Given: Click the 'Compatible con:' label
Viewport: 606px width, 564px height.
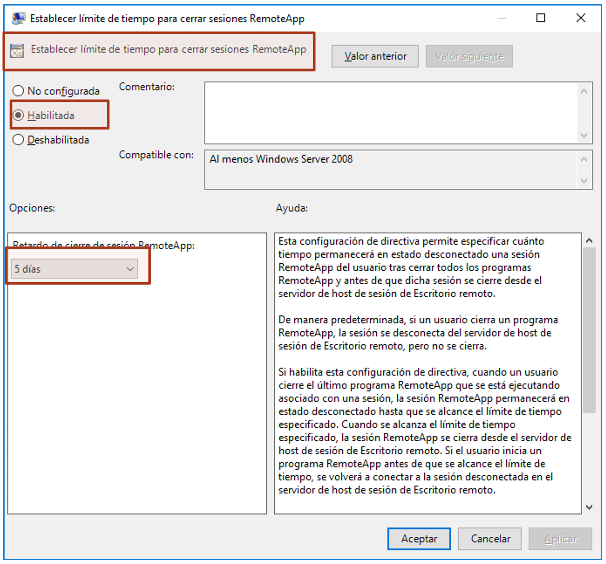Looking at the screenshot, I should pos(156,155).
